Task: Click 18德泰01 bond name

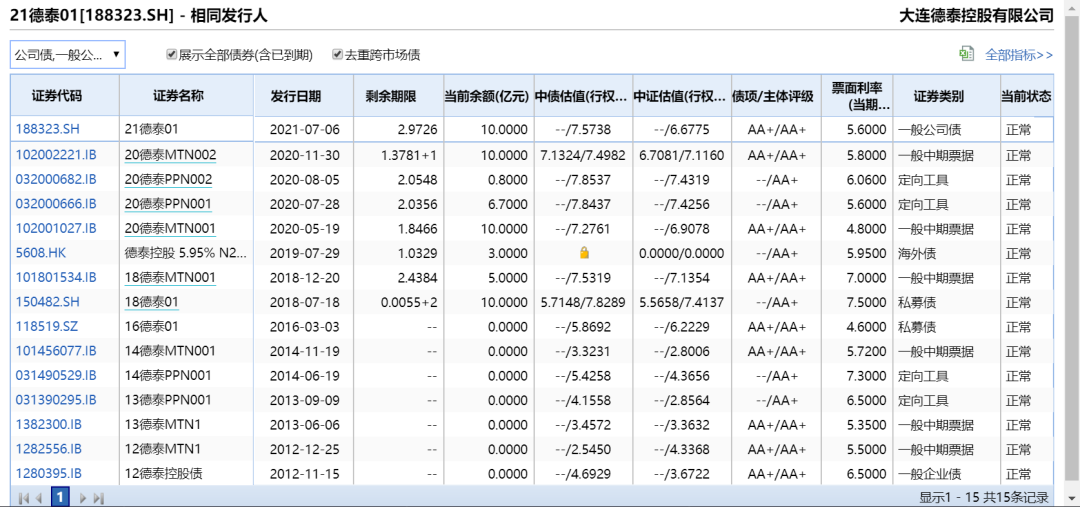Action: pos(152,302)
